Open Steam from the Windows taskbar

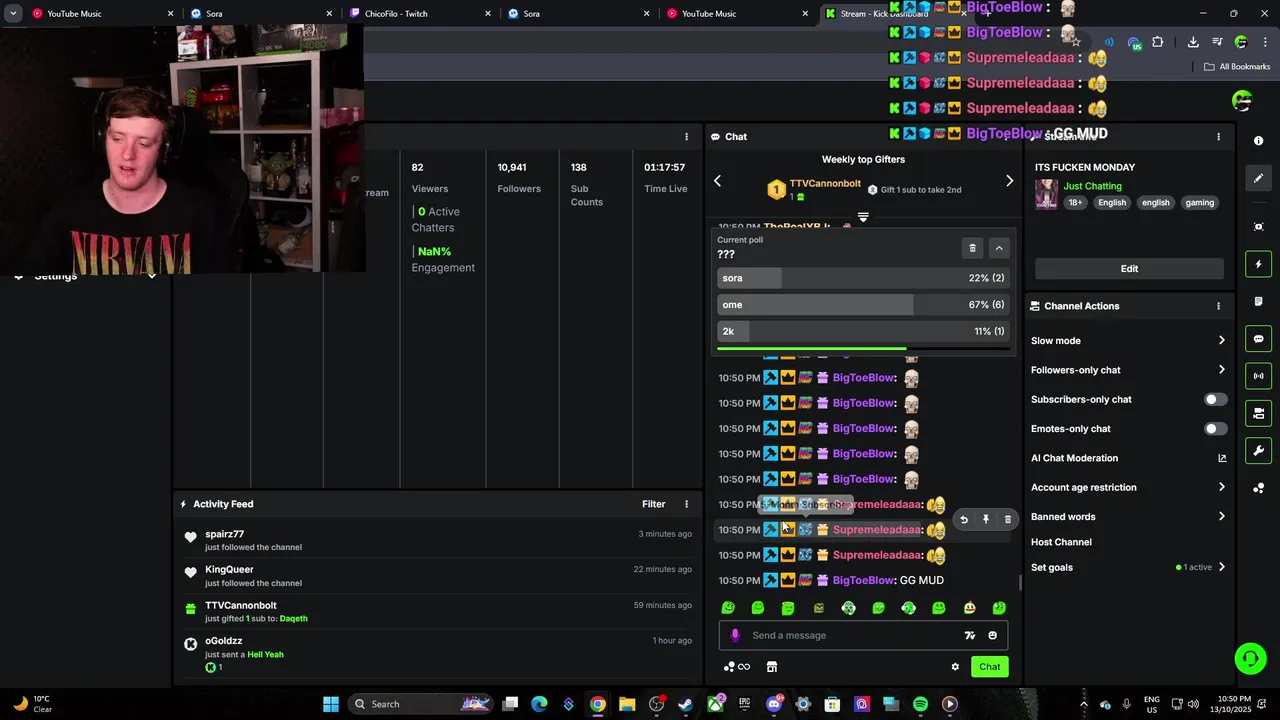click(x=686, y=704)
